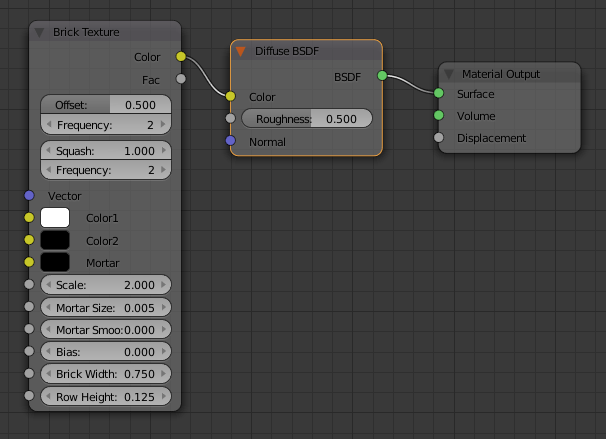This screenshot has width=606, height=439.
Task: Increase the Bias value
Action: click(x=163, y=351)
